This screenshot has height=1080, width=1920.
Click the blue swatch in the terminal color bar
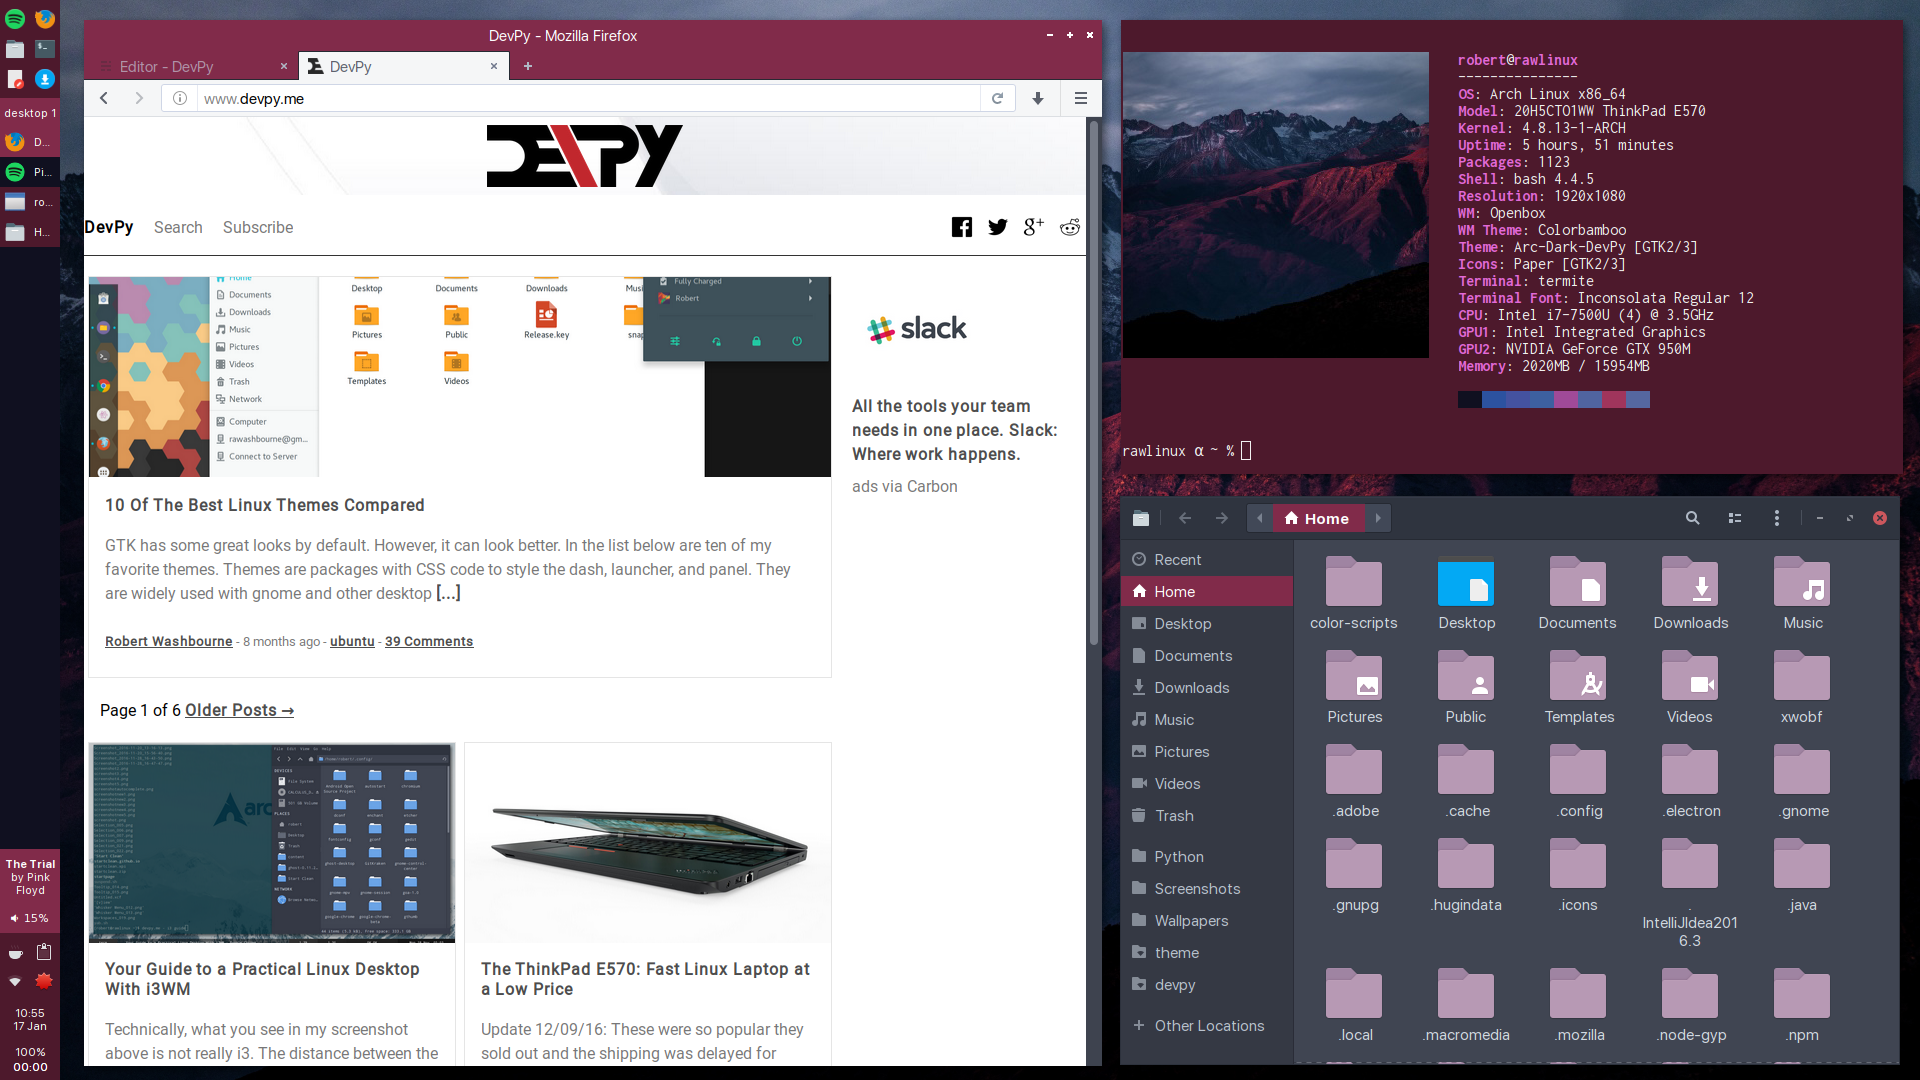click(1493, 400)
